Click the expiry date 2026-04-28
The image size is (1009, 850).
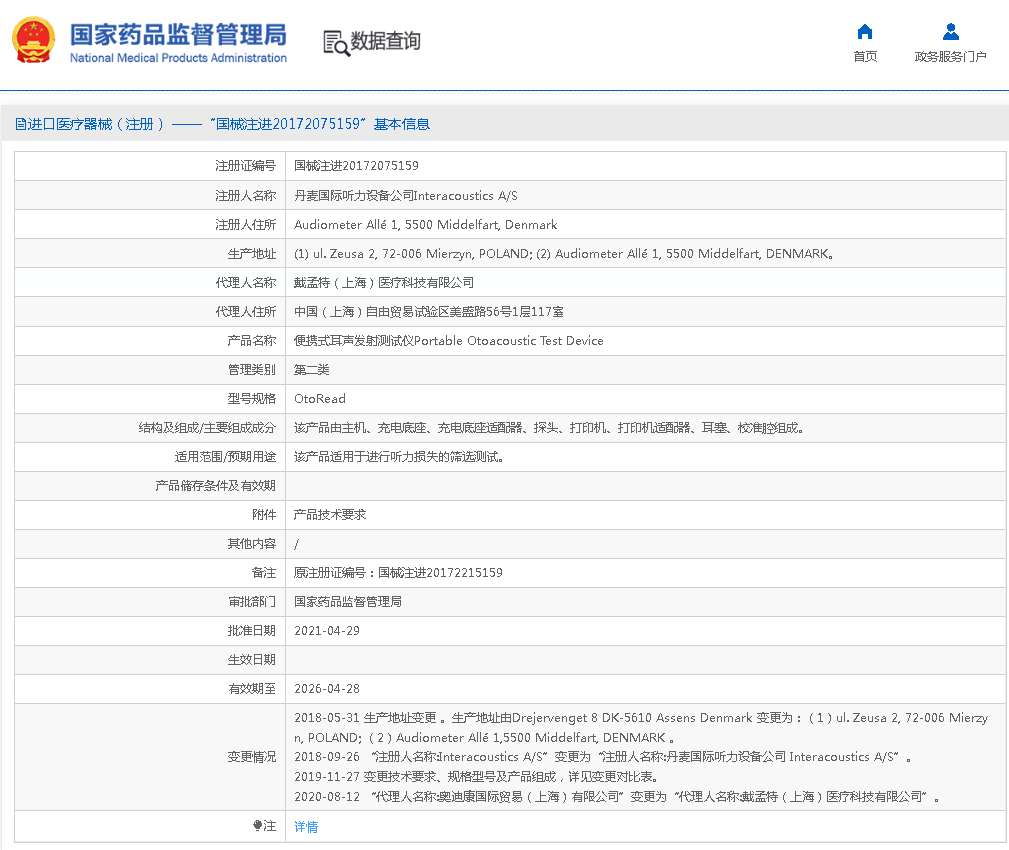click(x=327, y=689)
